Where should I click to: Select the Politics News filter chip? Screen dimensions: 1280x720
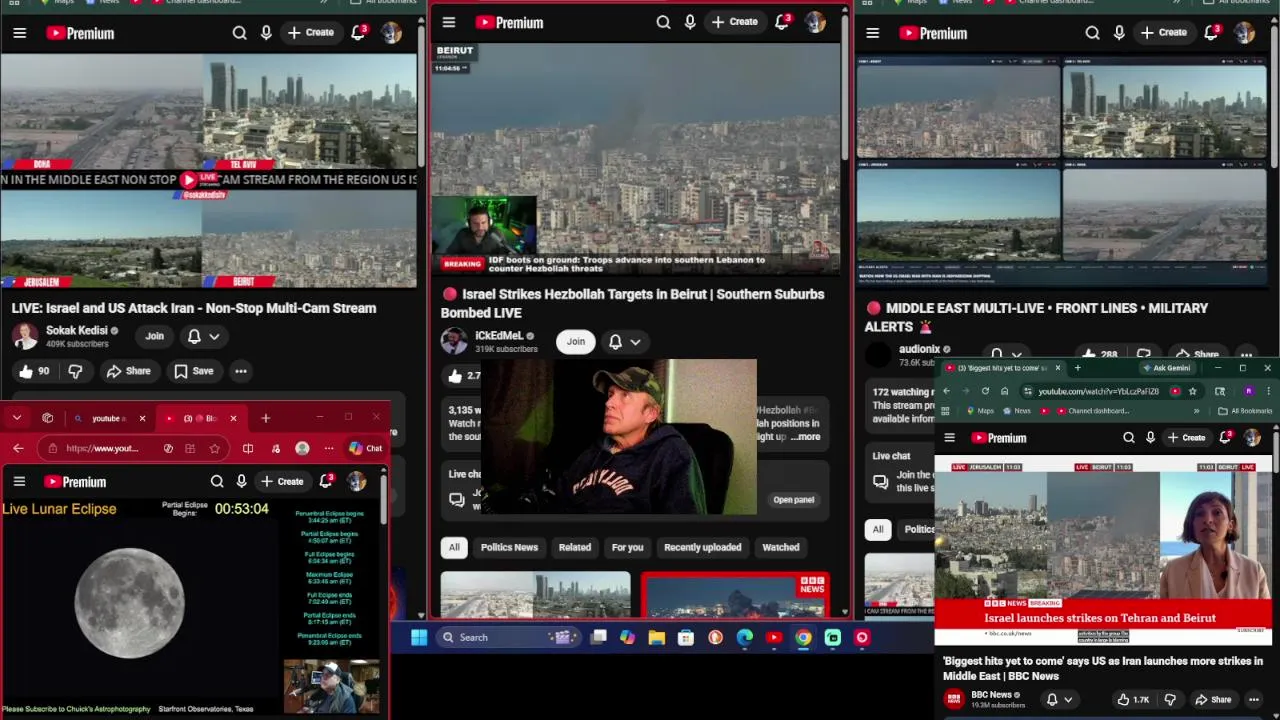click(509, 547)
